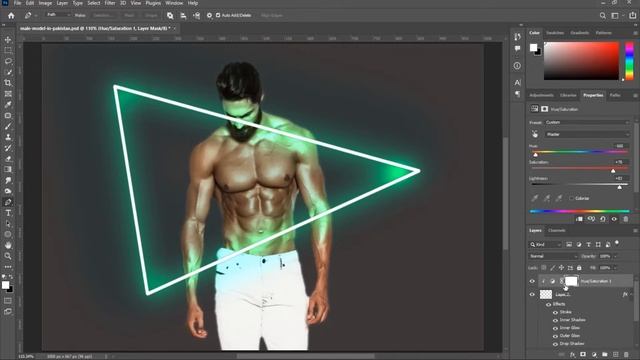Viewport: 640px width, 360px height.
Task: Select the Move tool
Action: click(8, 40)
